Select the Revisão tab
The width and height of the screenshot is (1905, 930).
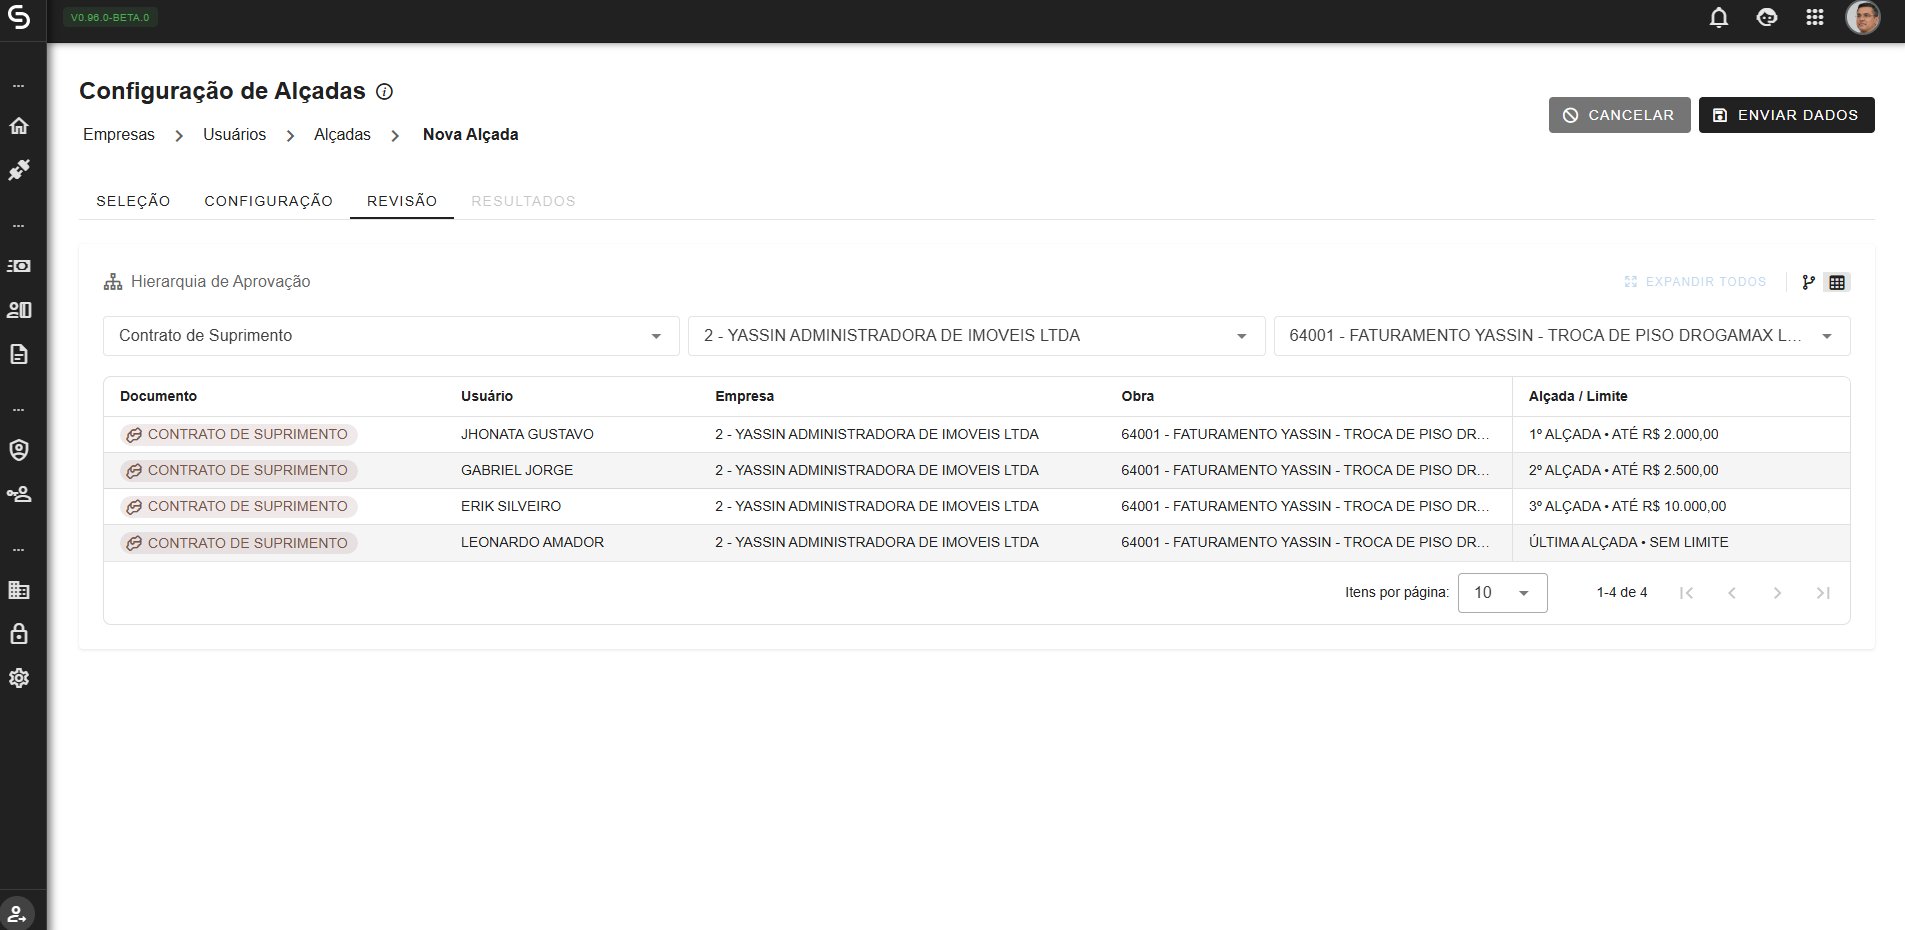(402, 201)
